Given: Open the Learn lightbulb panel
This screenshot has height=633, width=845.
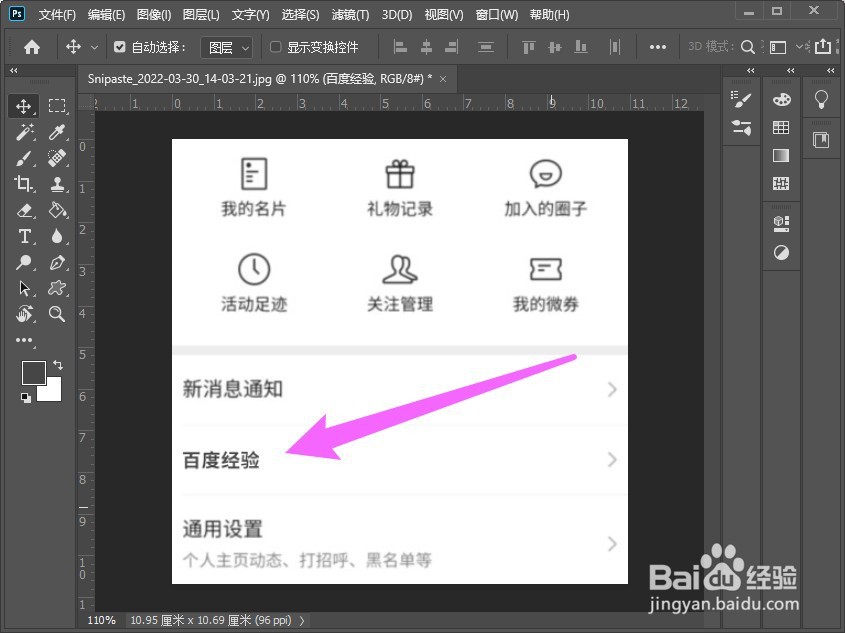Looking at the screenshot, I should [x=821, y=99].
